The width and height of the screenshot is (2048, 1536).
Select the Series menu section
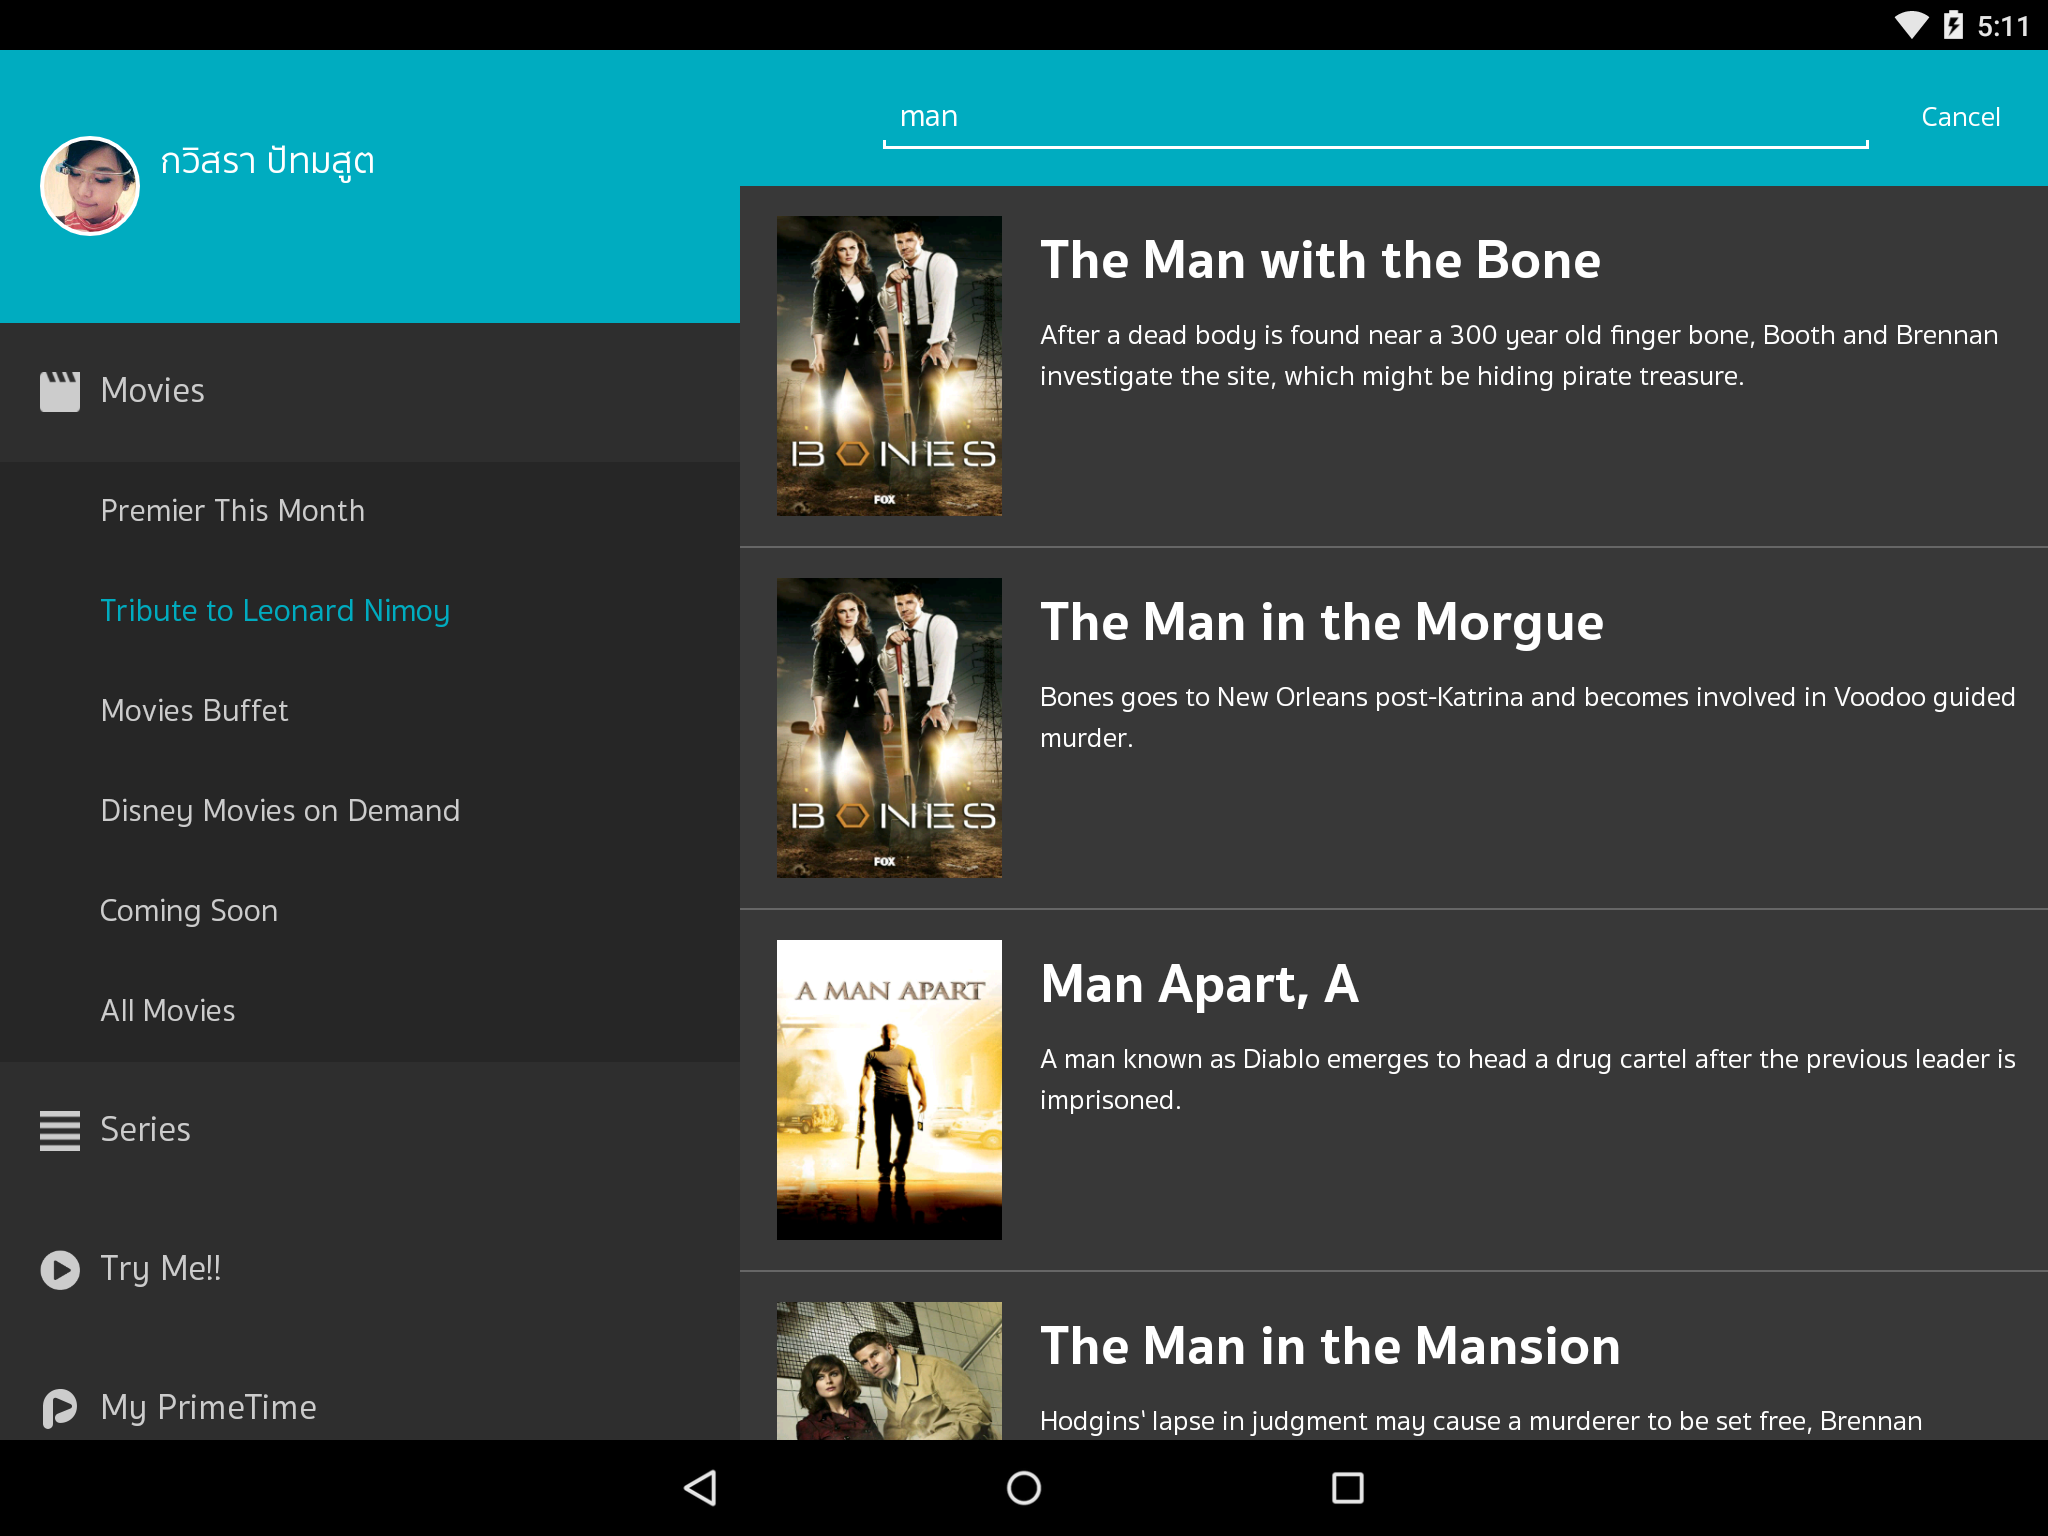click(x=370, y=1130)
